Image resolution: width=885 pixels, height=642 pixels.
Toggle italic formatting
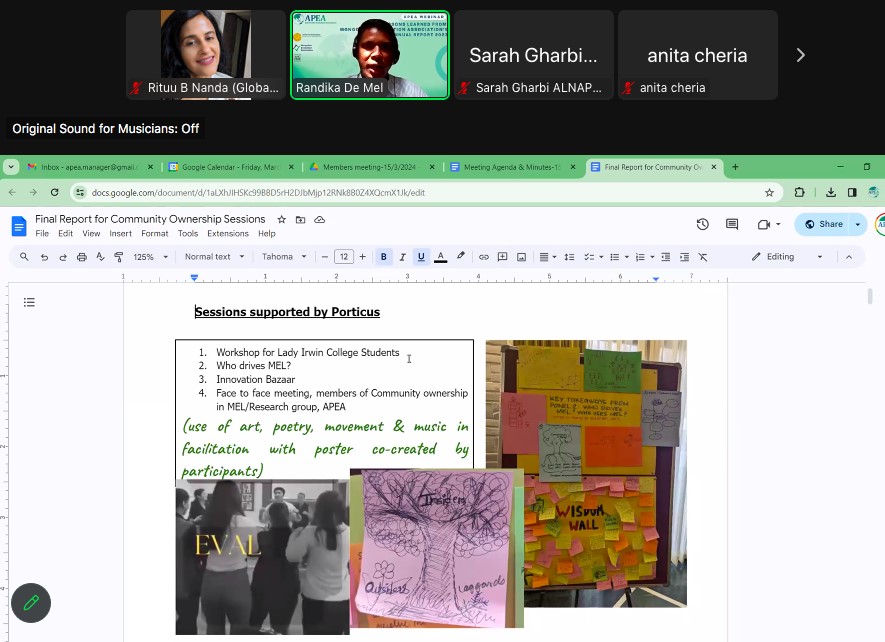pyautogui.click(x=402, y=257)
